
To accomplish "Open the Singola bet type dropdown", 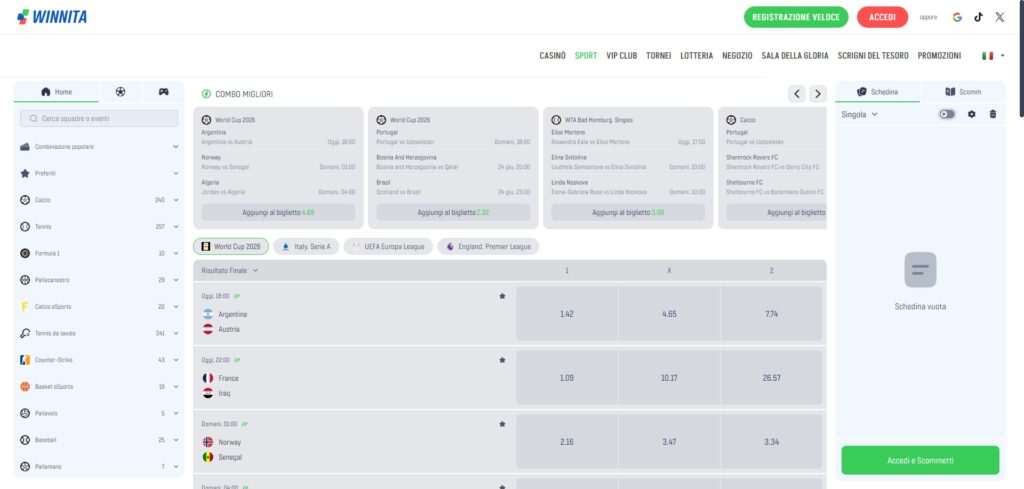I will click(859, 114).
